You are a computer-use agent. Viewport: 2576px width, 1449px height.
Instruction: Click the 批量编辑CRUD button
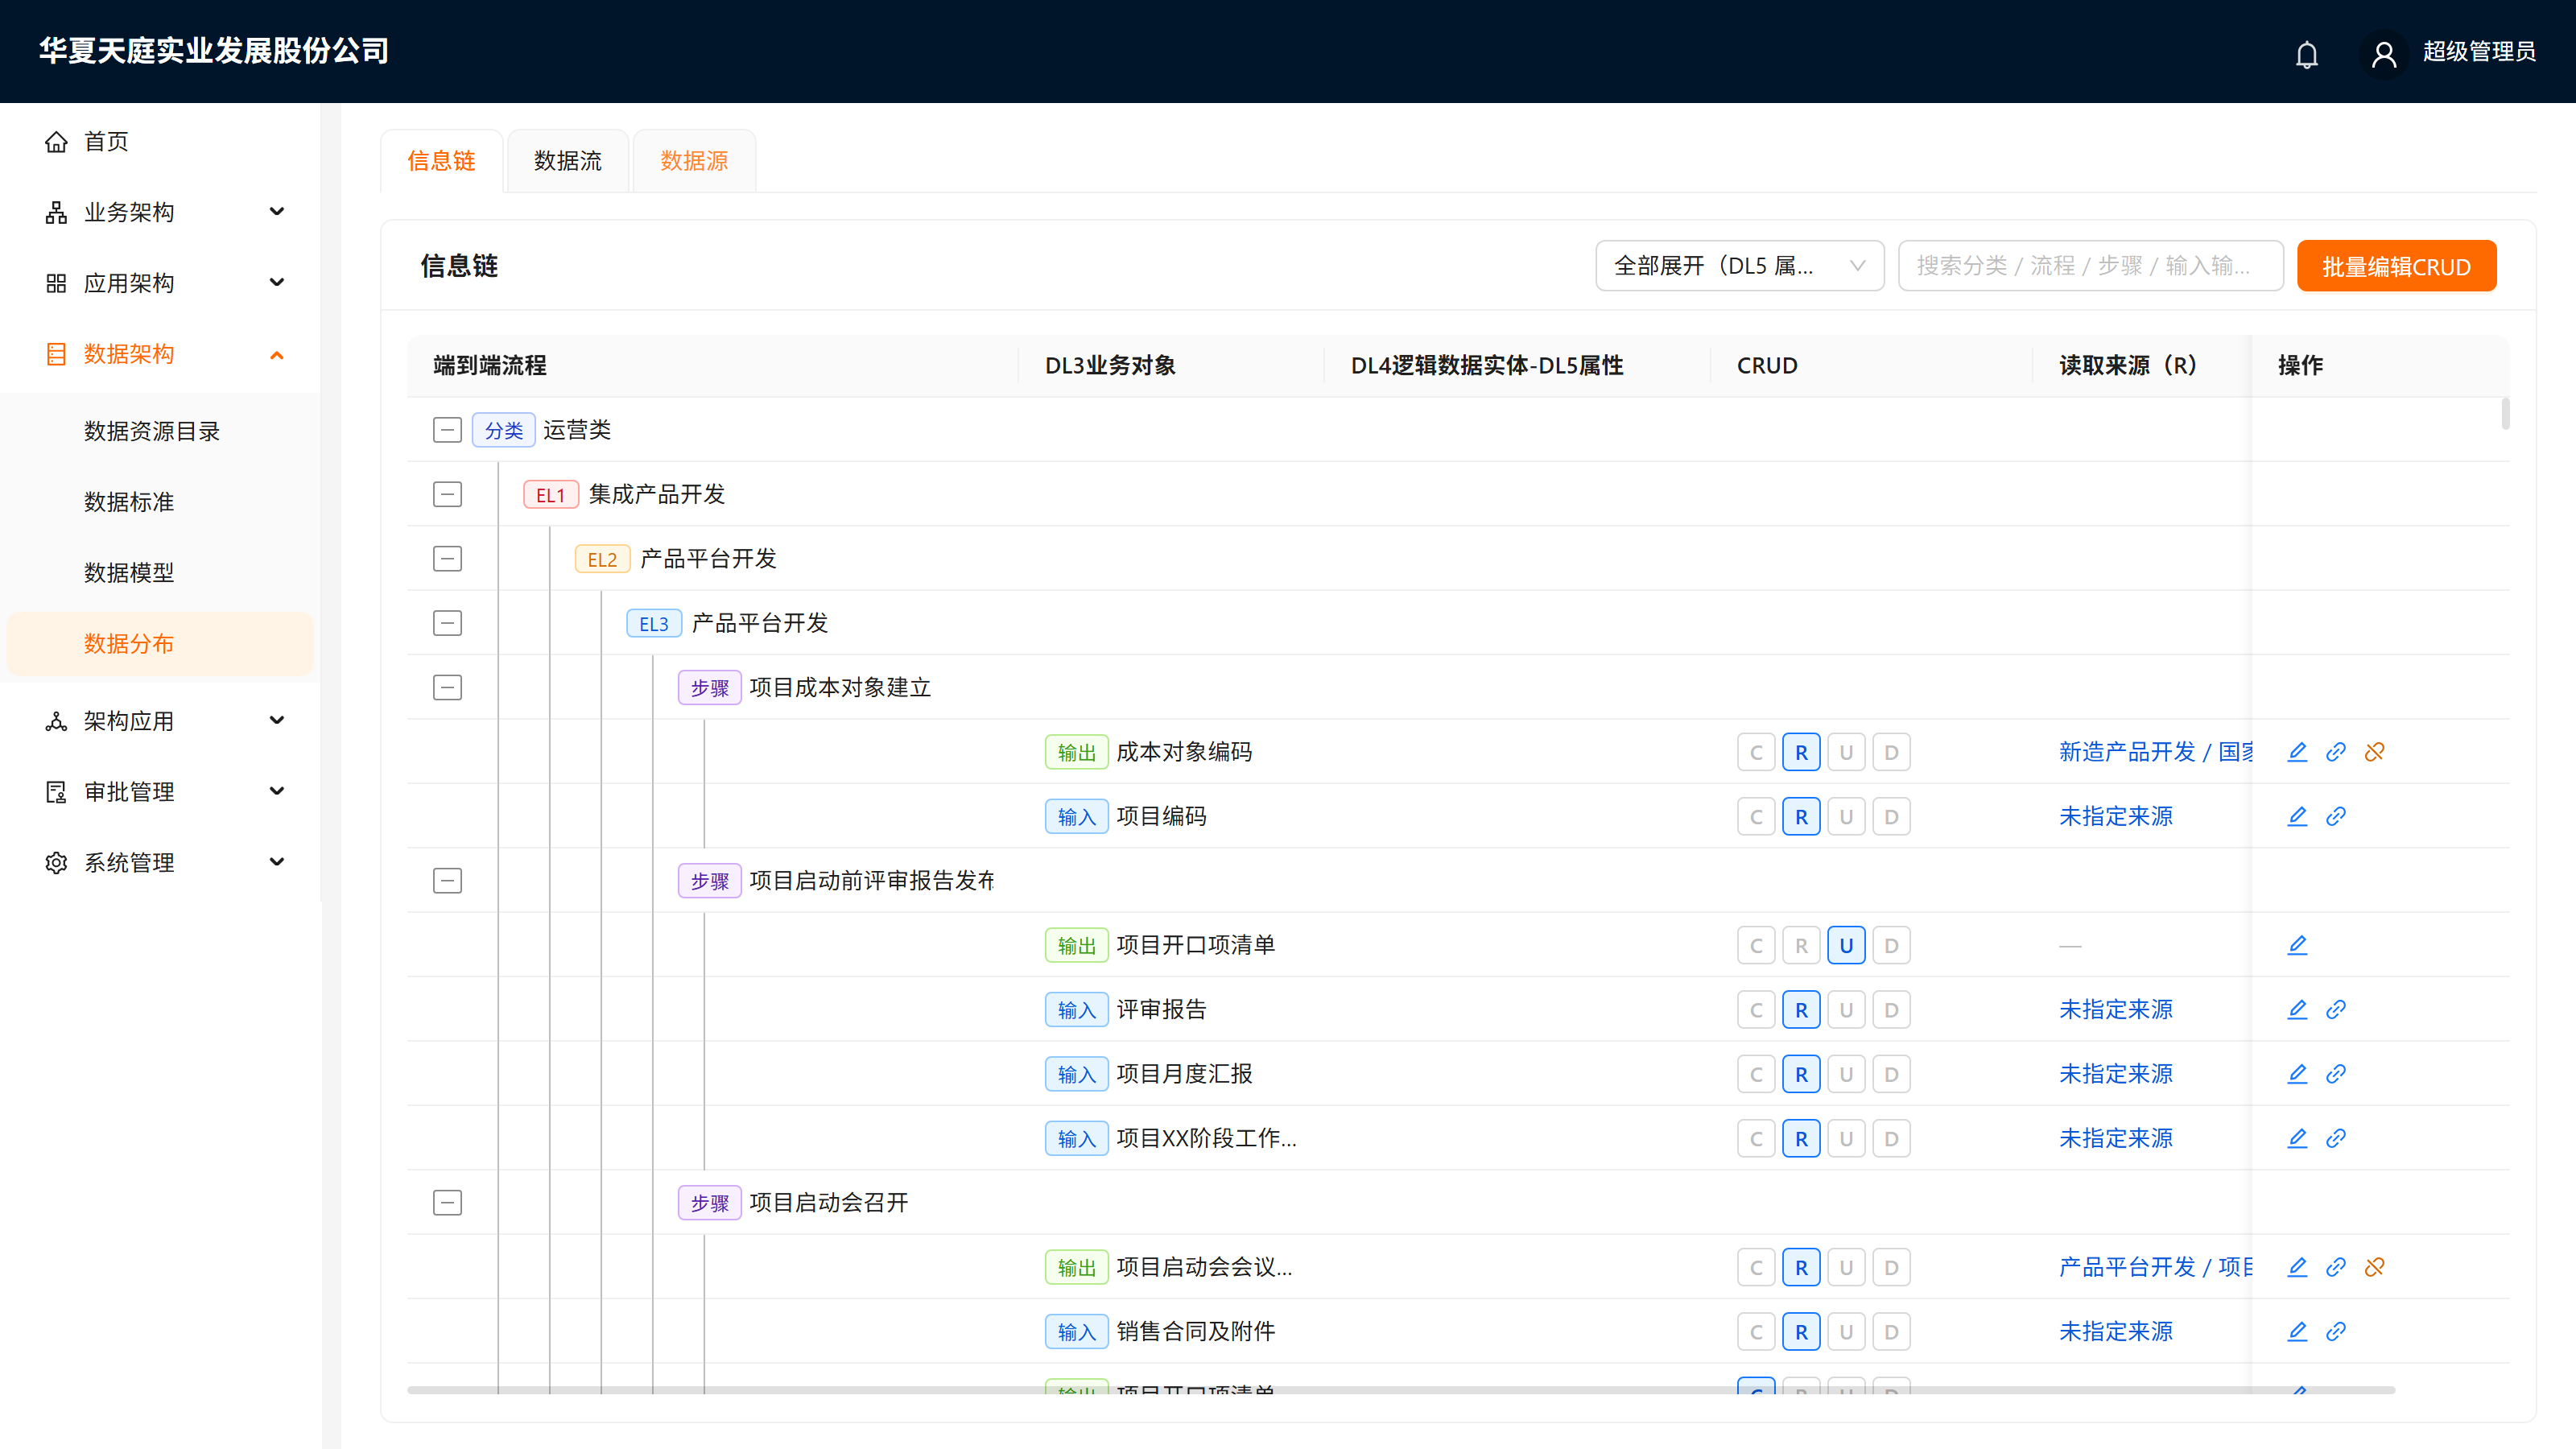tap(2396, 266)
